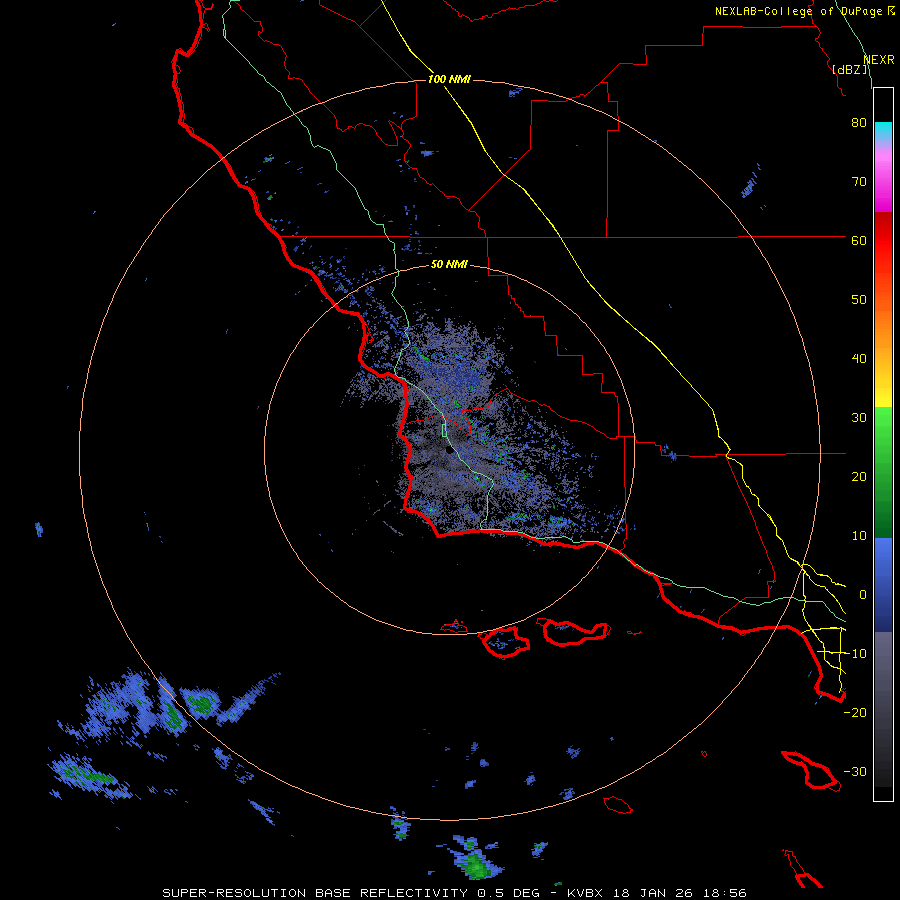
Task: Click the green echo at the bottom edge
Action: click(x=476, y=864)
